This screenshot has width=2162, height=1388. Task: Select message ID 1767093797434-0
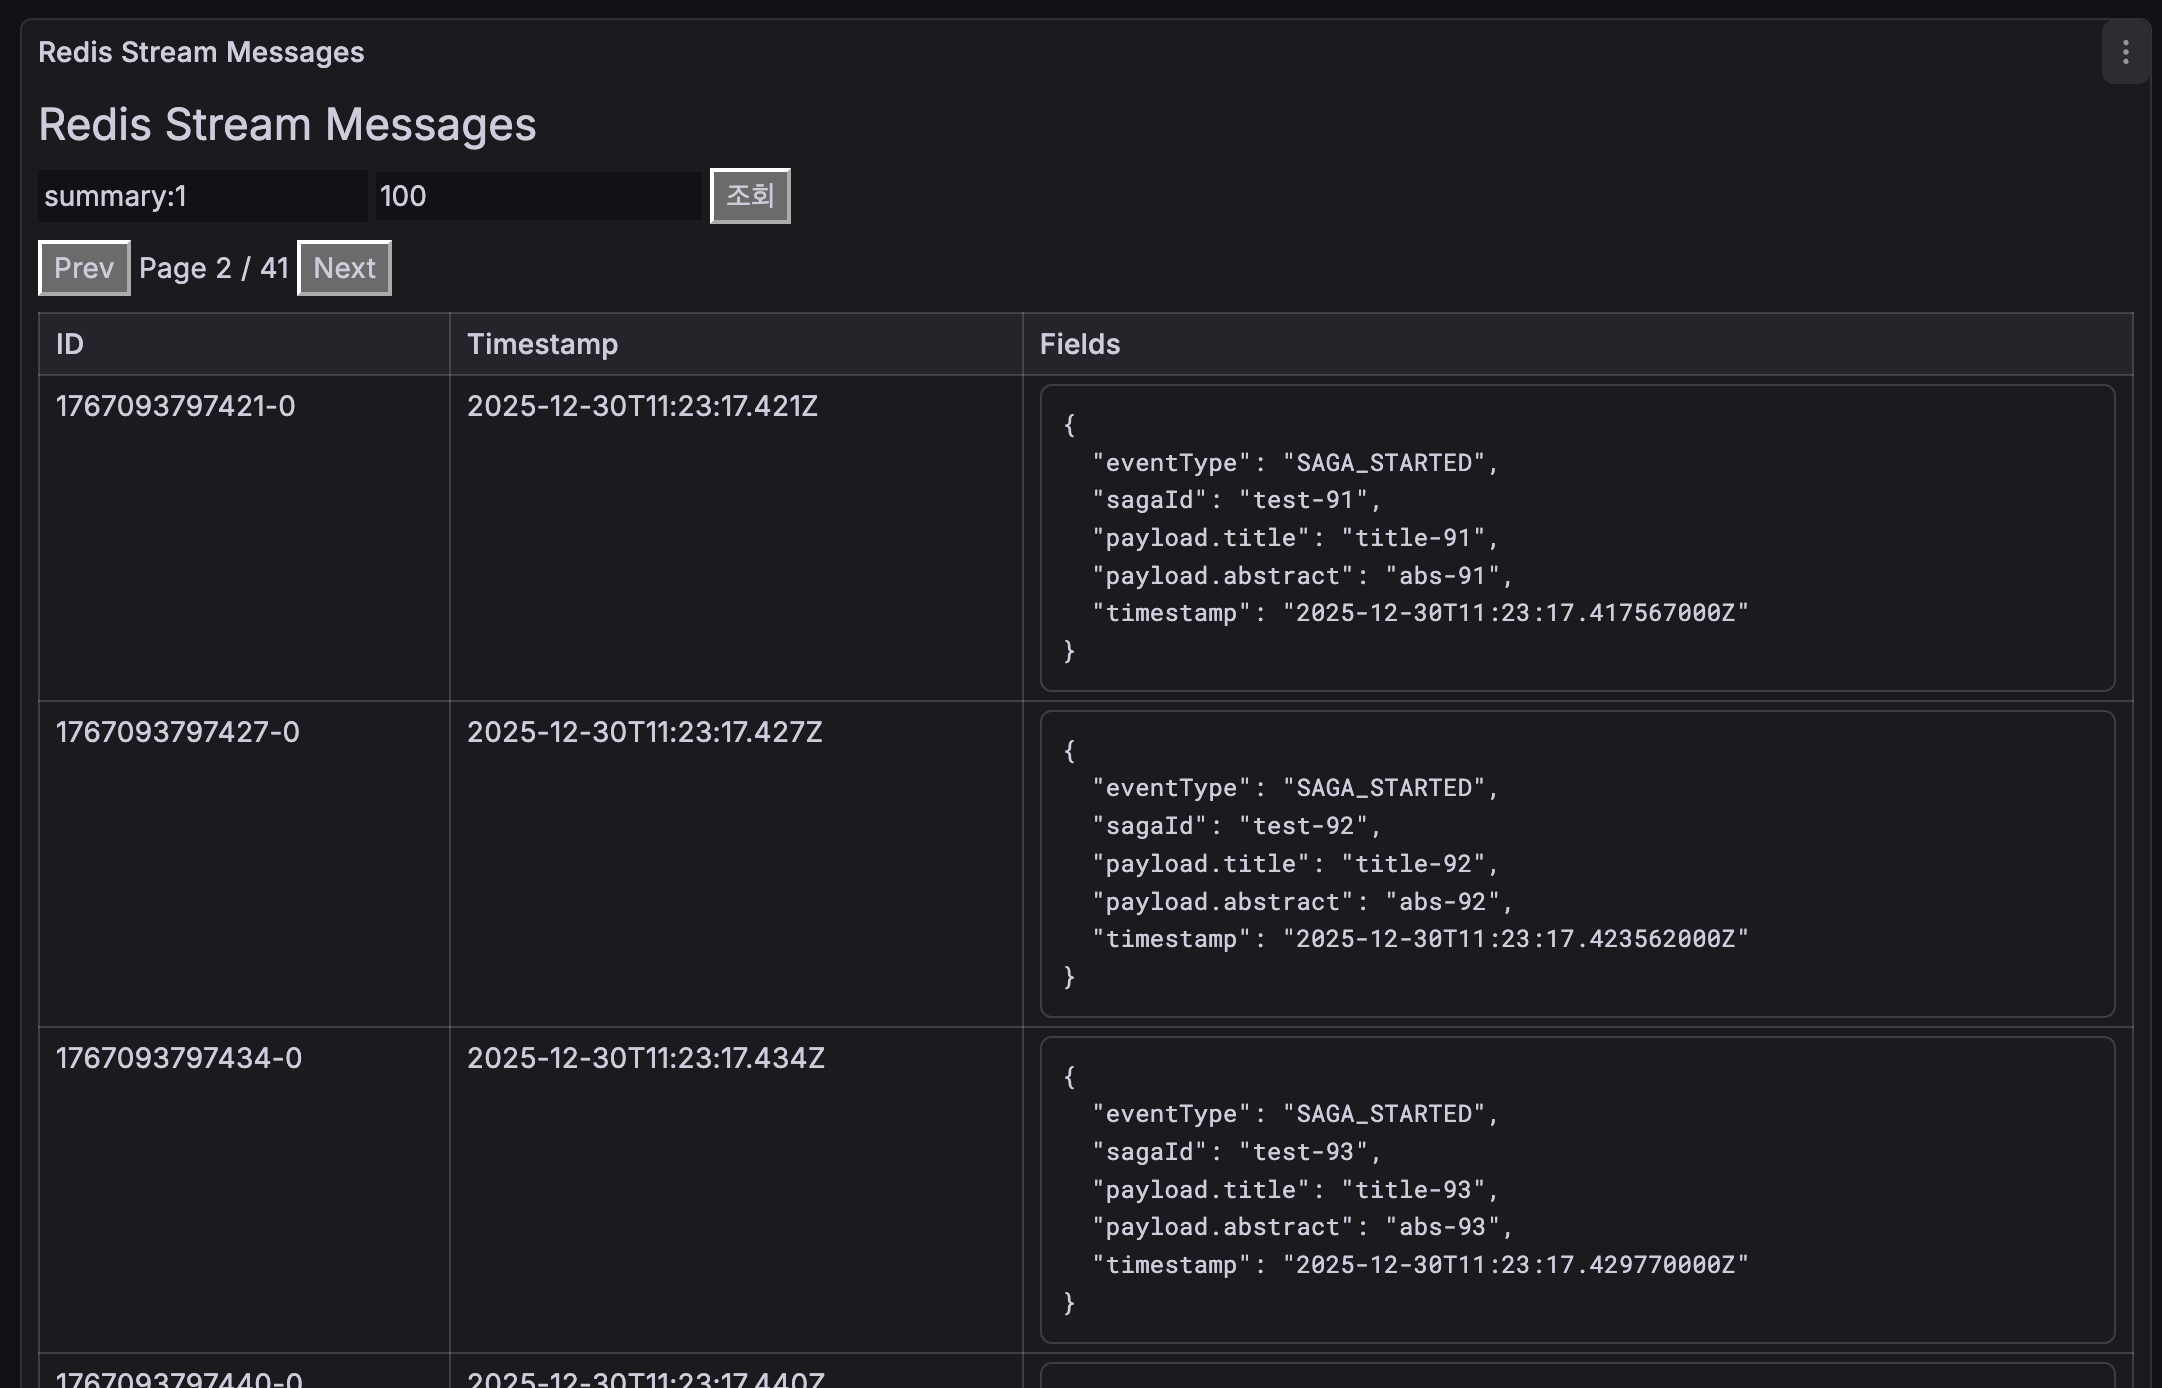(179, 1058)
